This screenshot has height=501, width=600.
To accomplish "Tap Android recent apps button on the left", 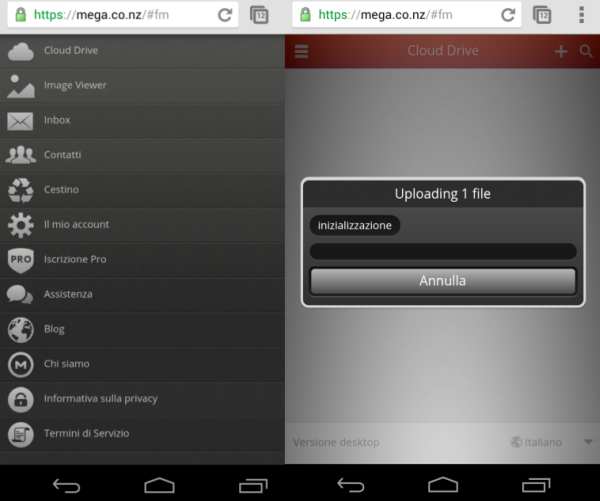I will (253, 486).
